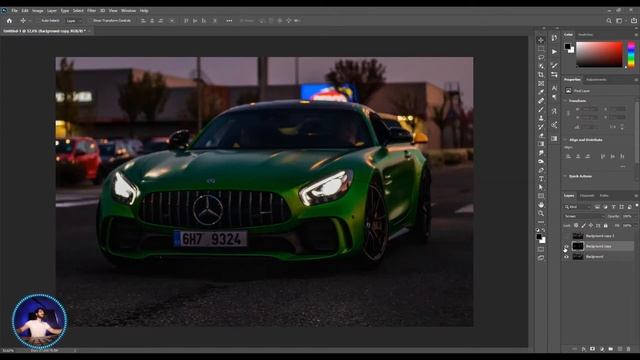Open the Filter menu
This screenshot has height=360, width=640.
click(91, 11)
